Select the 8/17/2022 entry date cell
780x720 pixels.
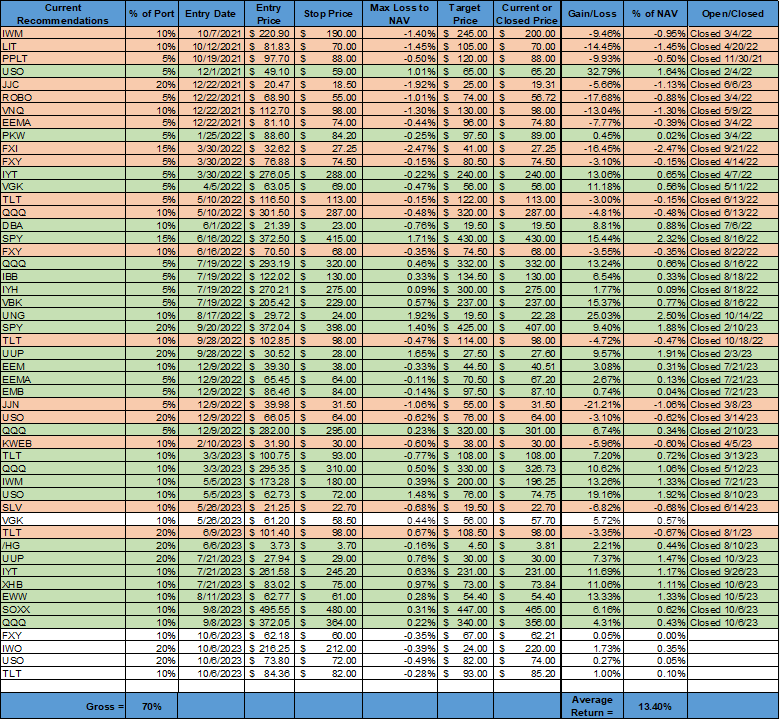point(211,315)
